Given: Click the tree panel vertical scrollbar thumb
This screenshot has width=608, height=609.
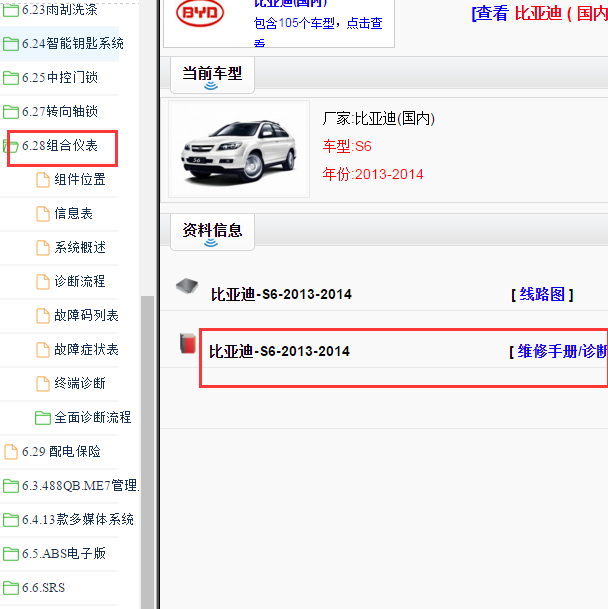Looking at the screenshot, I should coord(147,452).
